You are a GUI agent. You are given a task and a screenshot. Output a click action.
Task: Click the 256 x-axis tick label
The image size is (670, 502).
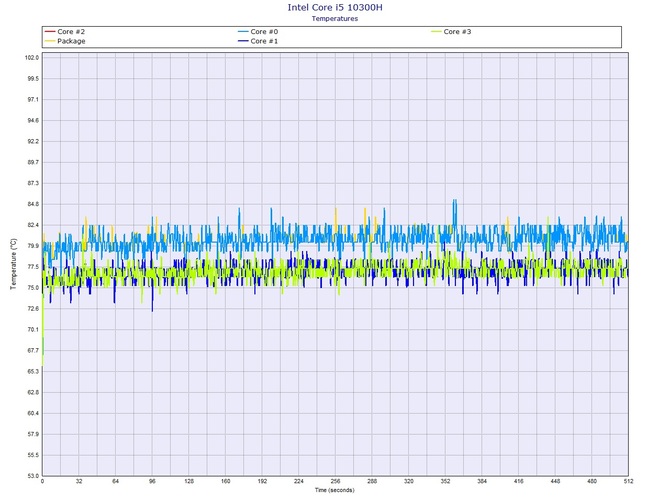point(335,481)
